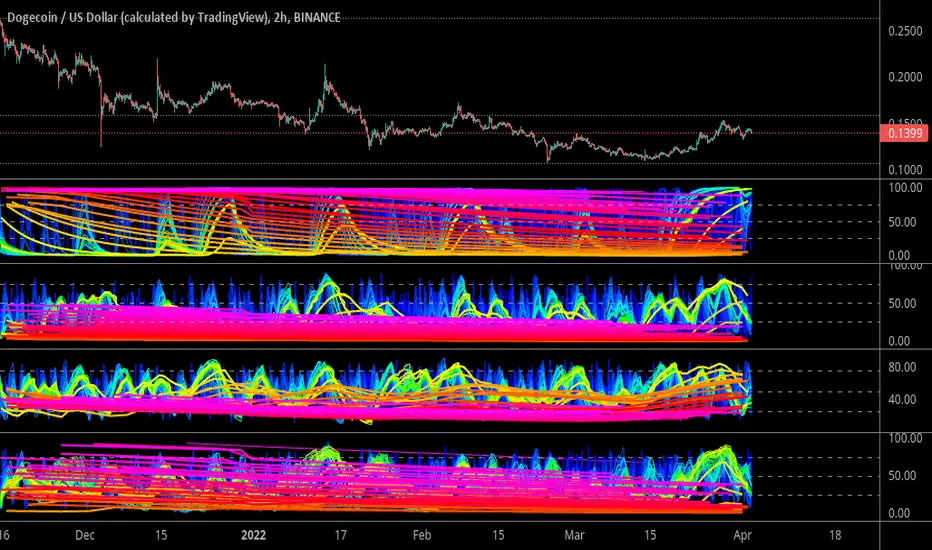Click the 17 date label on the time axis

click(x=340, y=535)
